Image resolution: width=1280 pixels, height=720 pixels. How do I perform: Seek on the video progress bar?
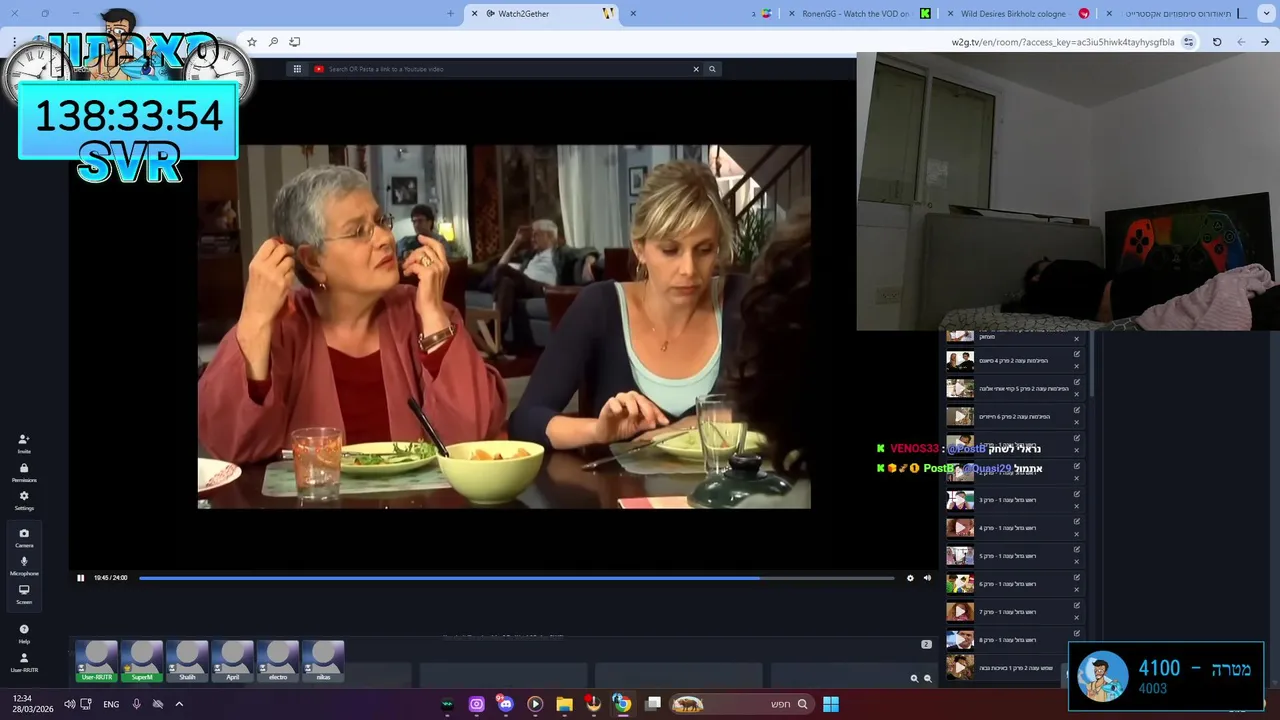(x=516, y=578)
